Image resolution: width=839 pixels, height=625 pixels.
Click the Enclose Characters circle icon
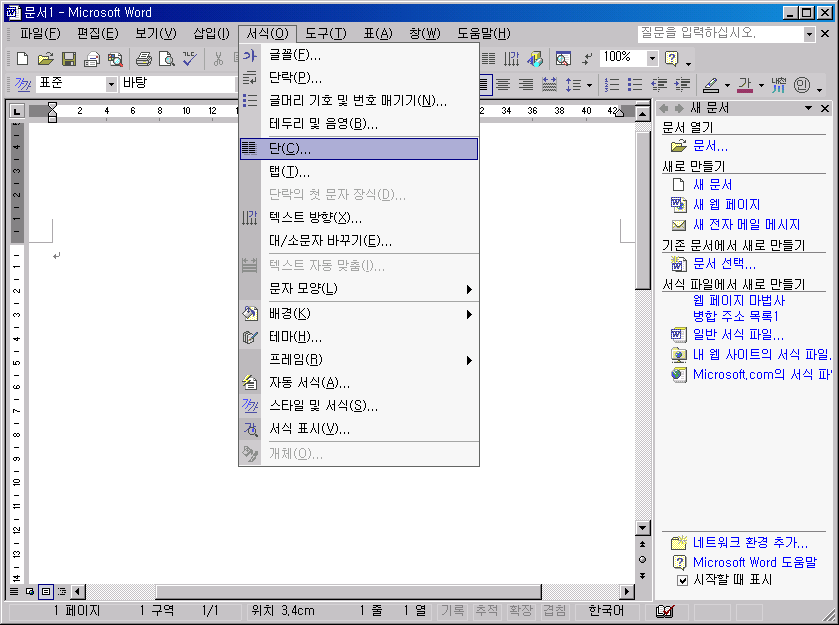click(802, 85)
